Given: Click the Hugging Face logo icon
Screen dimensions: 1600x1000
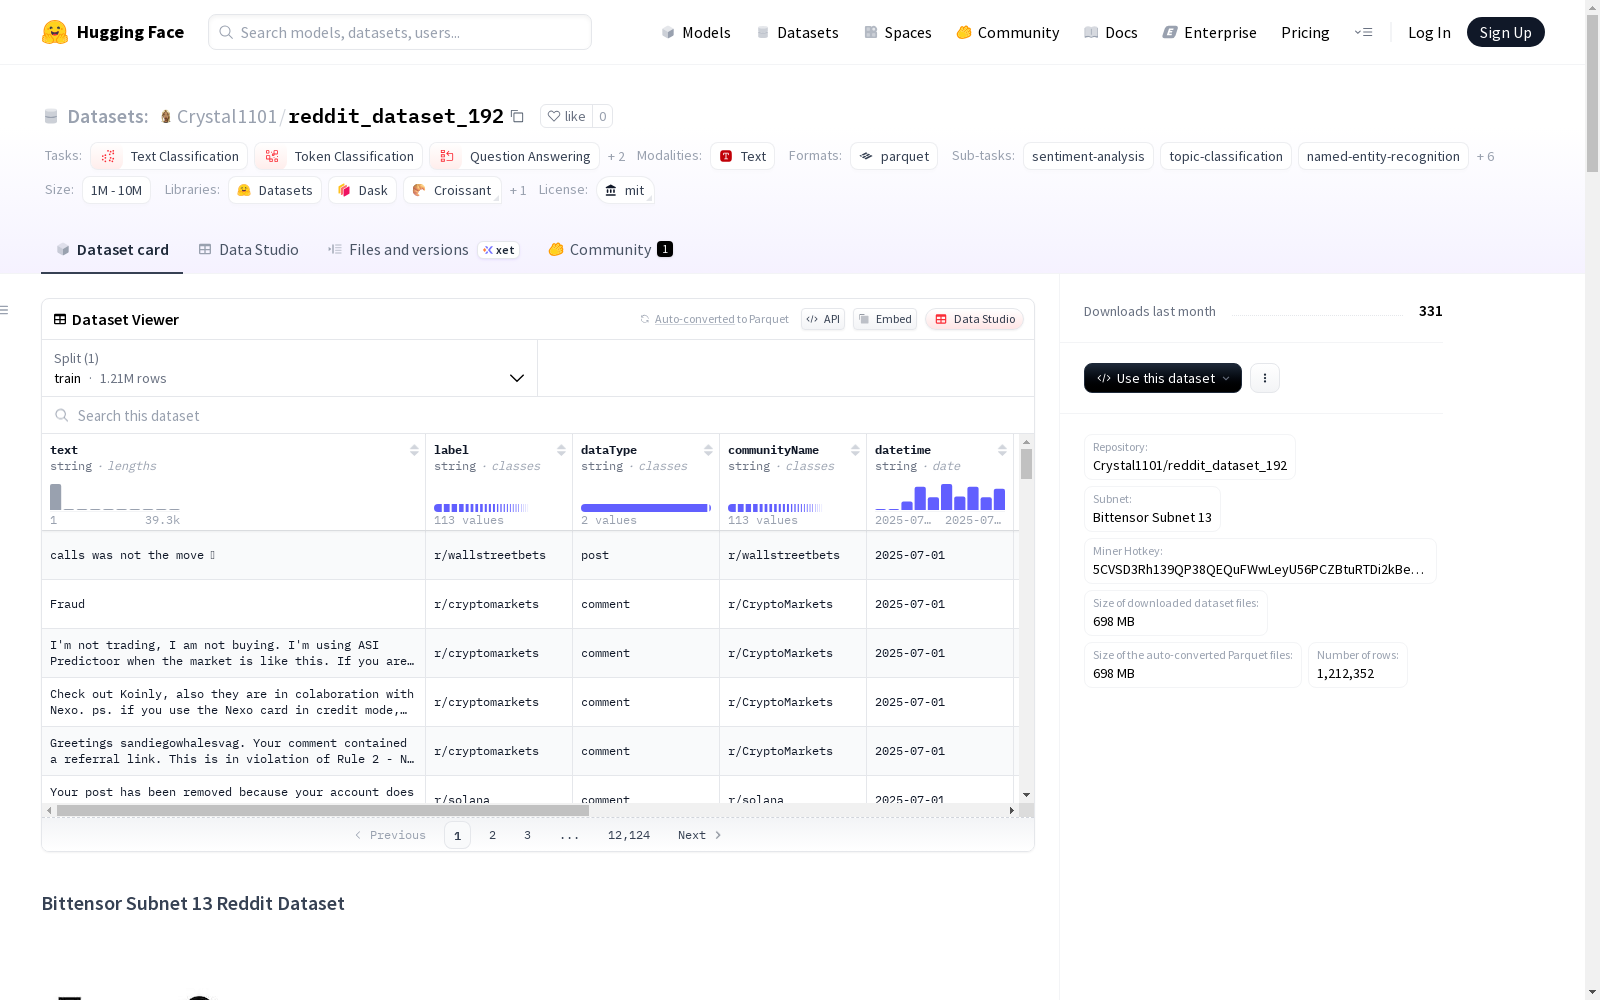Looking at the screenshot, I should tap(55, 32).
